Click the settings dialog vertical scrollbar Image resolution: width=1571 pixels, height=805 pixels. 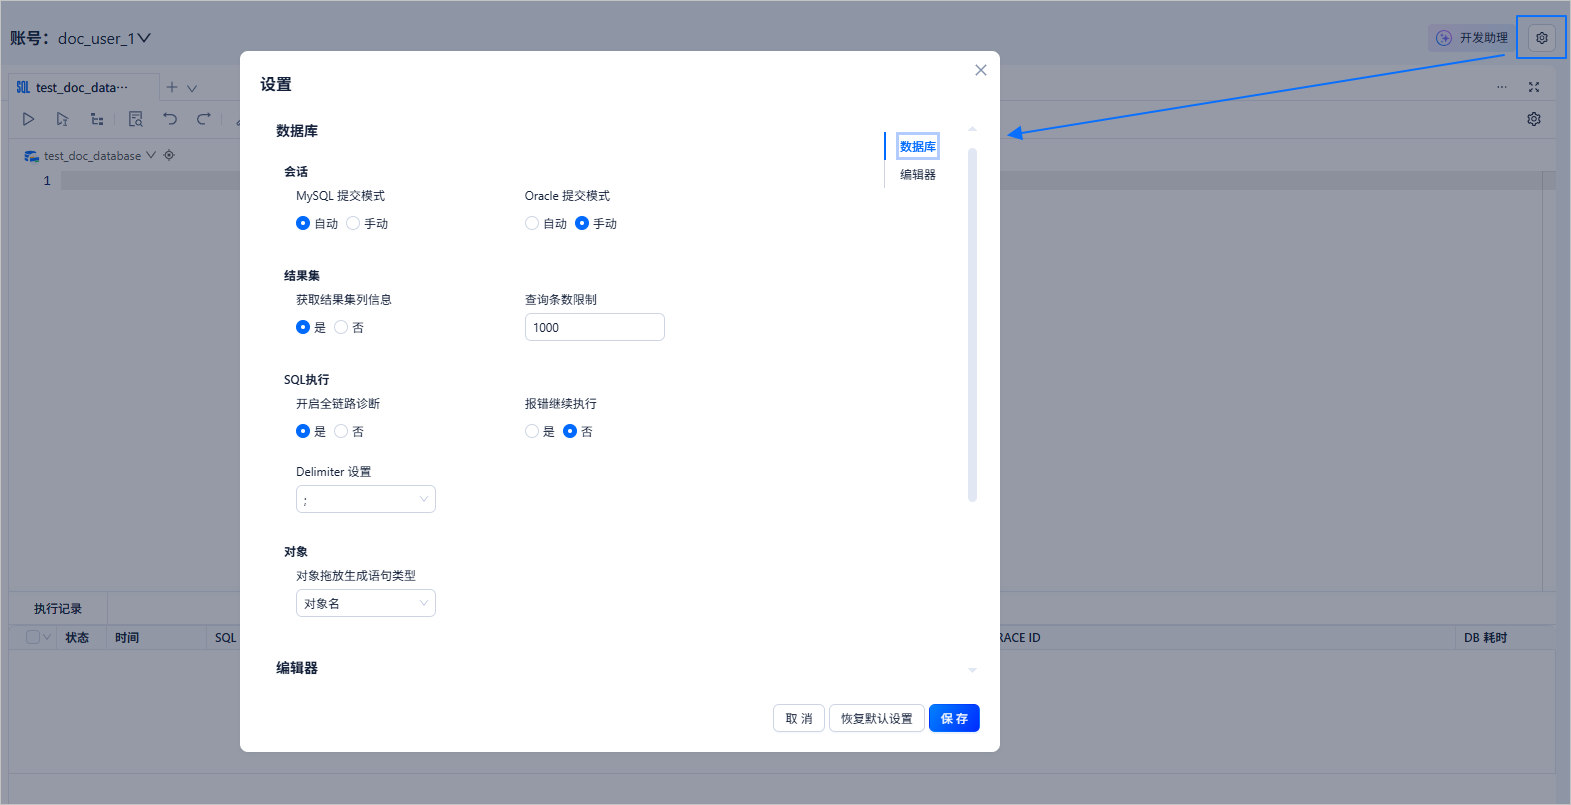pyautogui.click(x=972, y=325)
